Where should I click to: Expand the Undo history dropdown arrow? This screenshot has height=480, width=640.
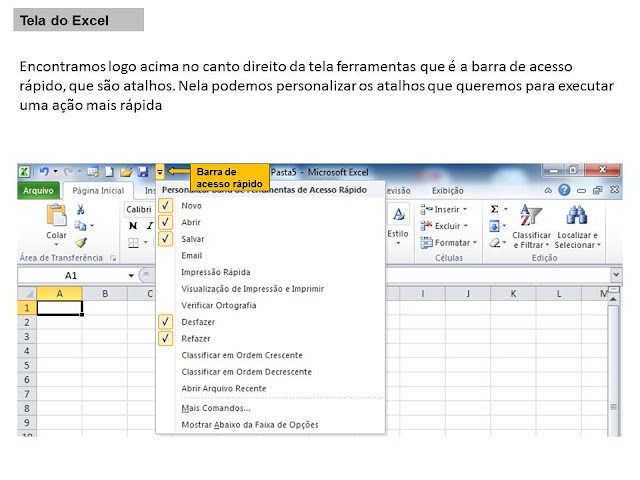[56, 171]
